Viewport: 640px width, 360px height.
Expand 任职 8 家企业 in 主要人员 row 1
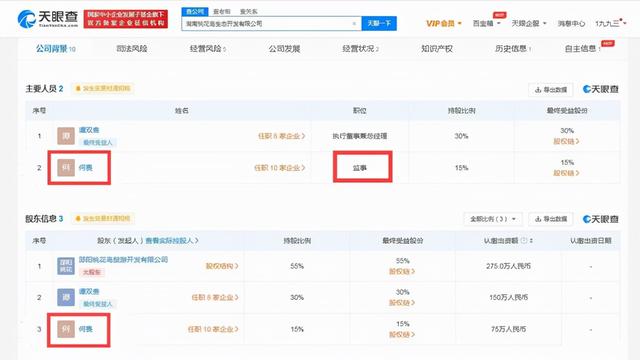(x=282, y=136)
